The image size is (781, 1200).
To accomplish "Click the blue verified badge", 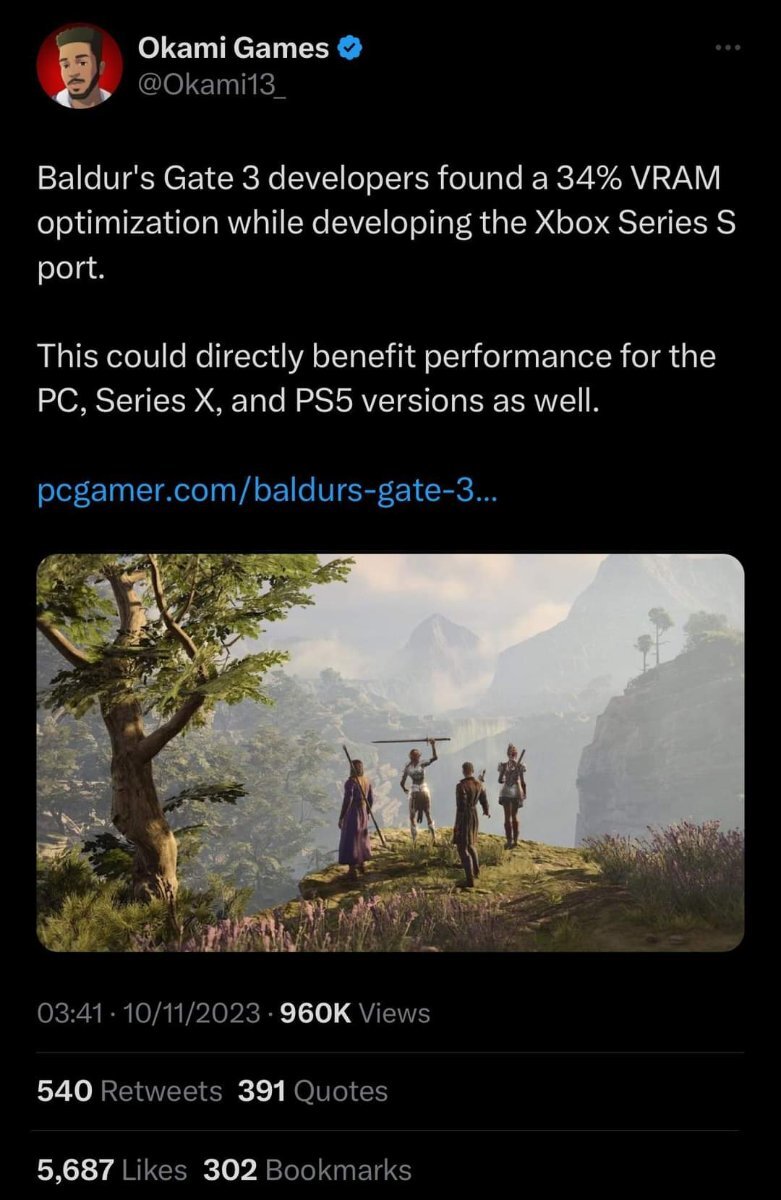I will click(349, 46).
